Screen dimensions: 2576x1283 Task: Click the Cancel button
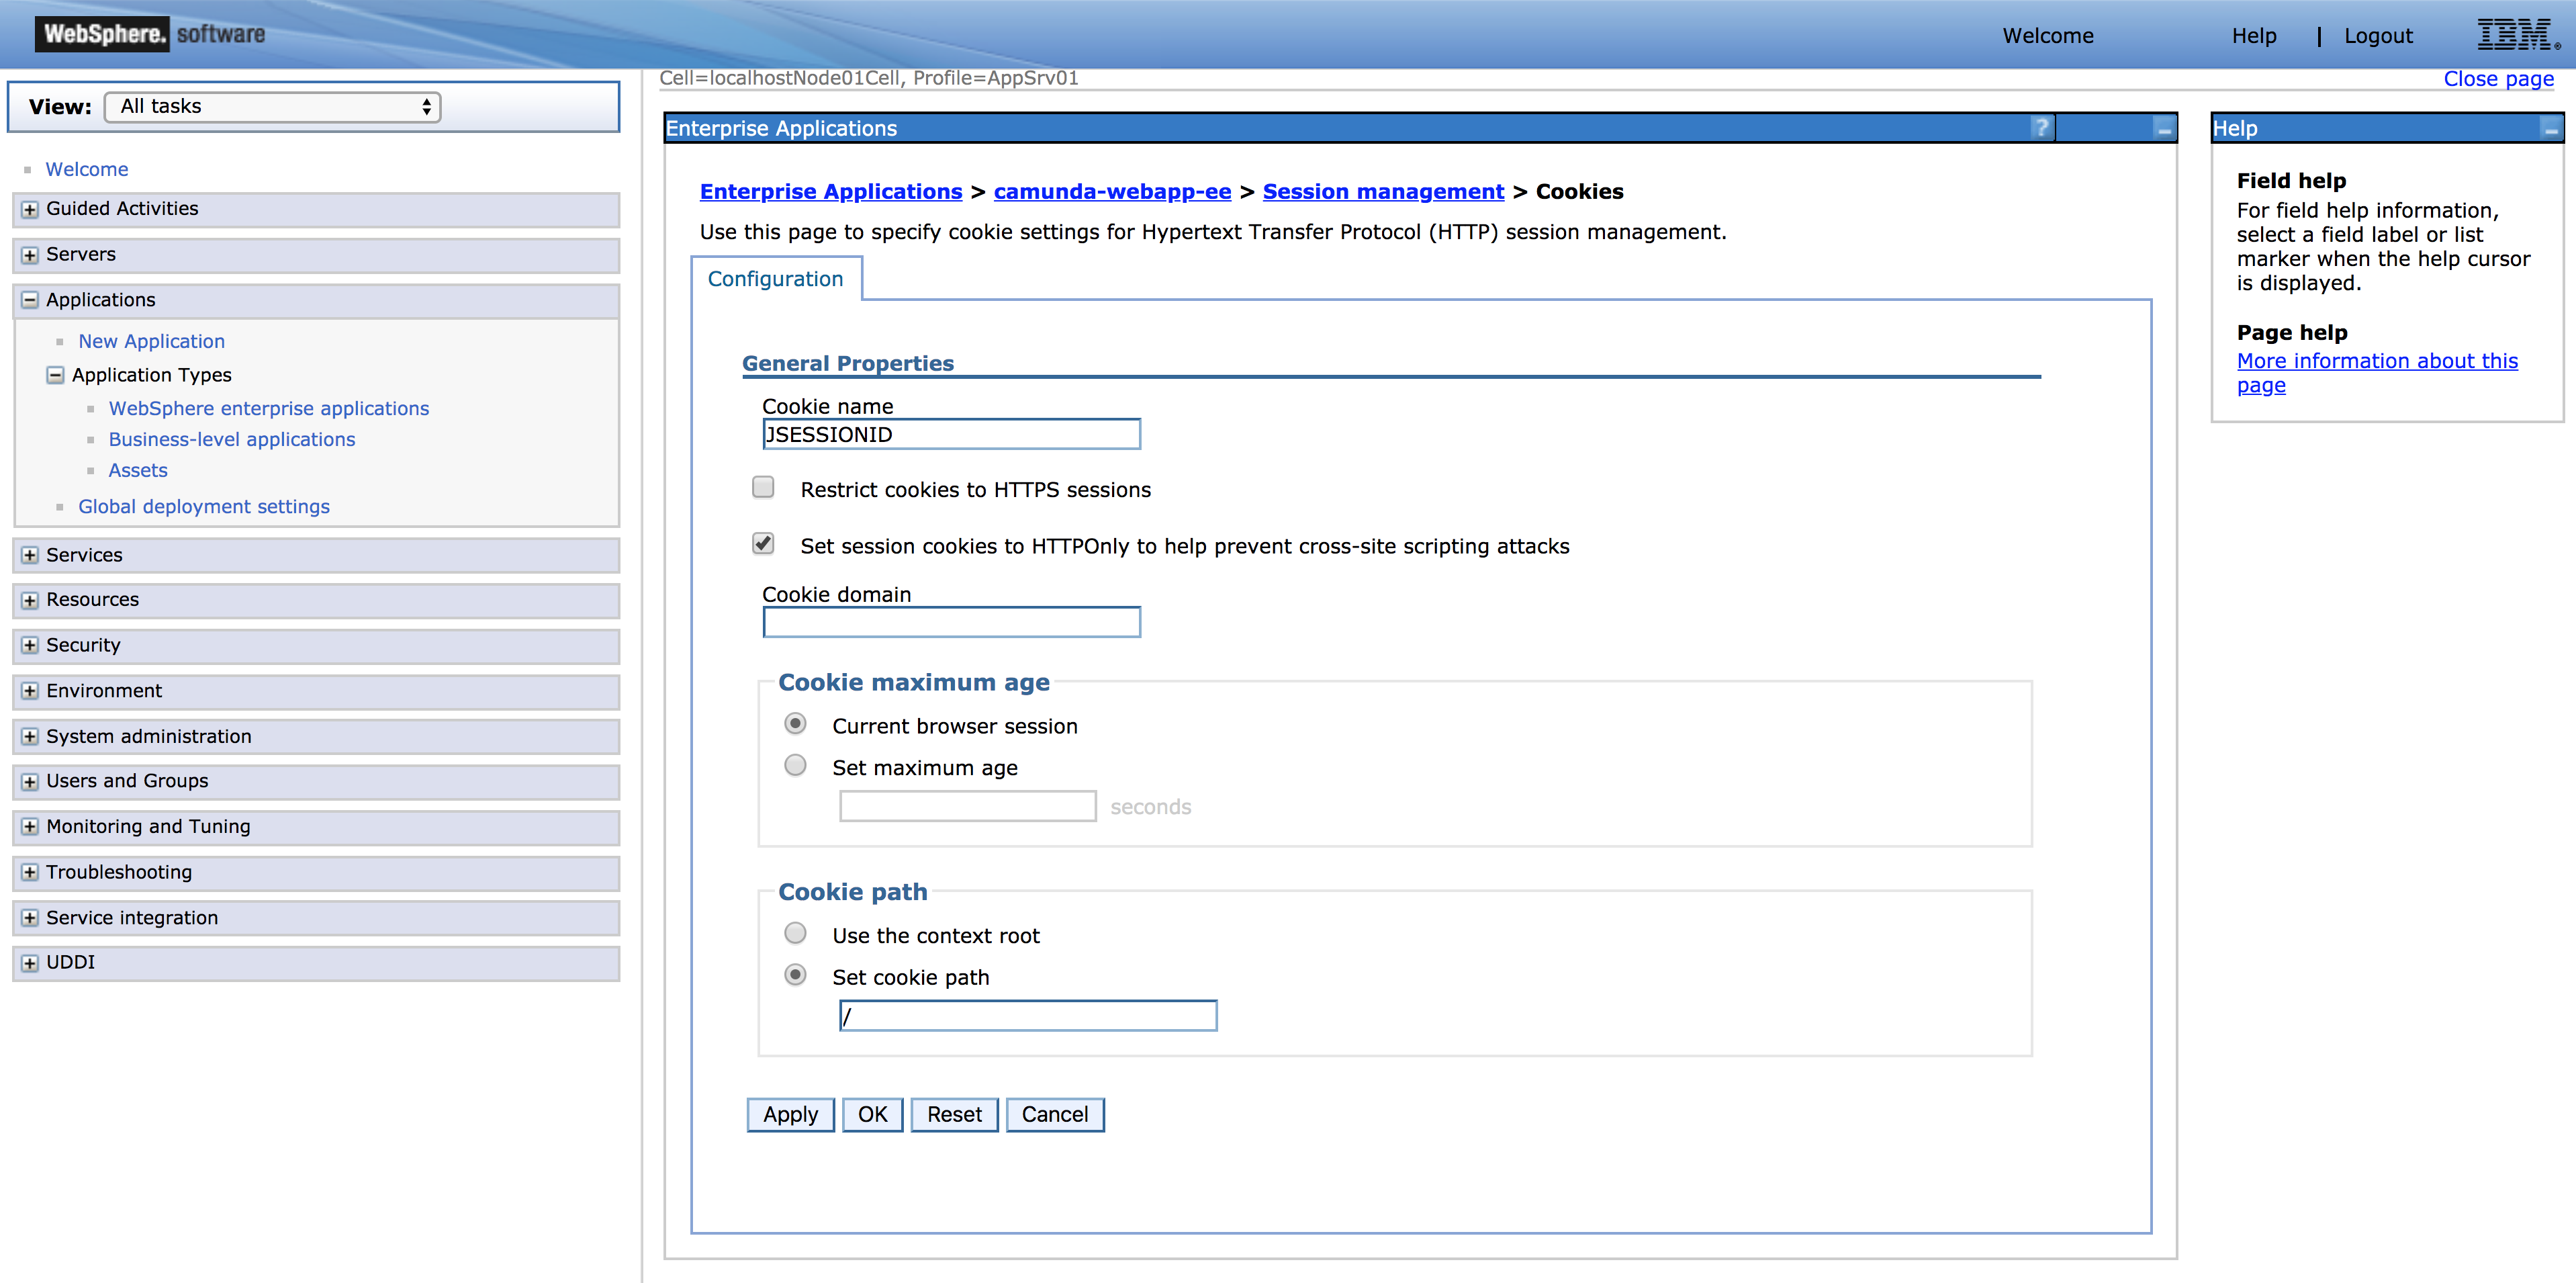pos(1055,1115)
